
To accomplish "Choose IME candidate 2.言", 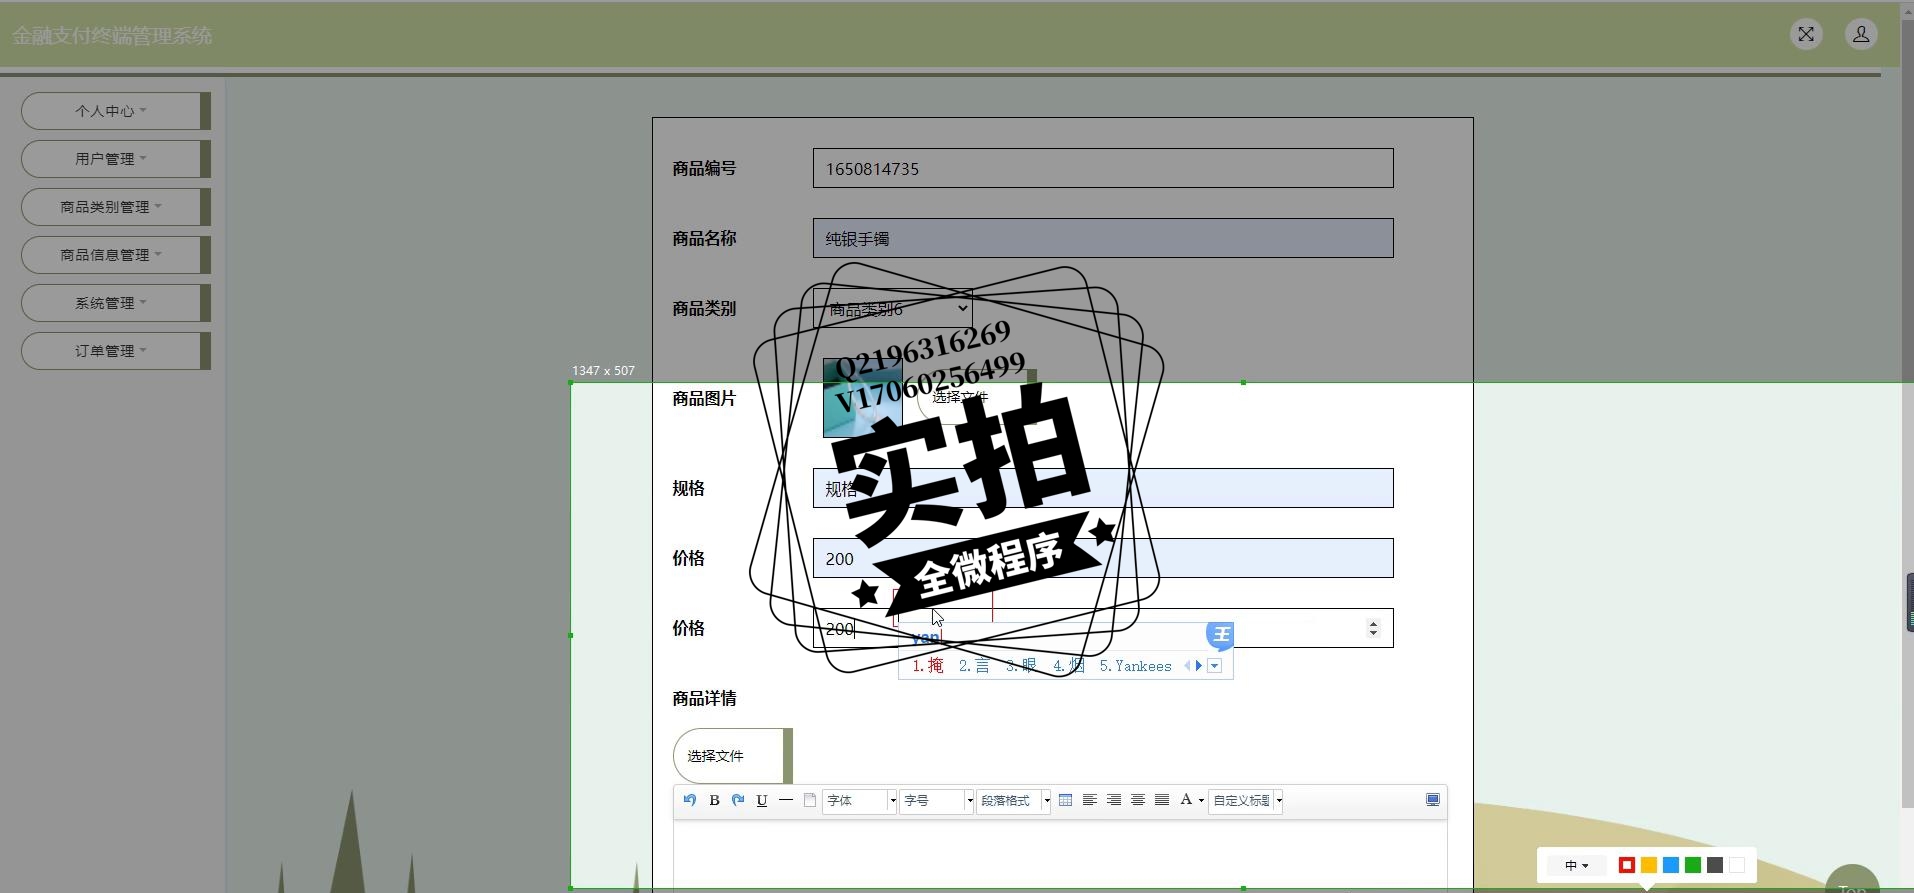I will [973, 666].
